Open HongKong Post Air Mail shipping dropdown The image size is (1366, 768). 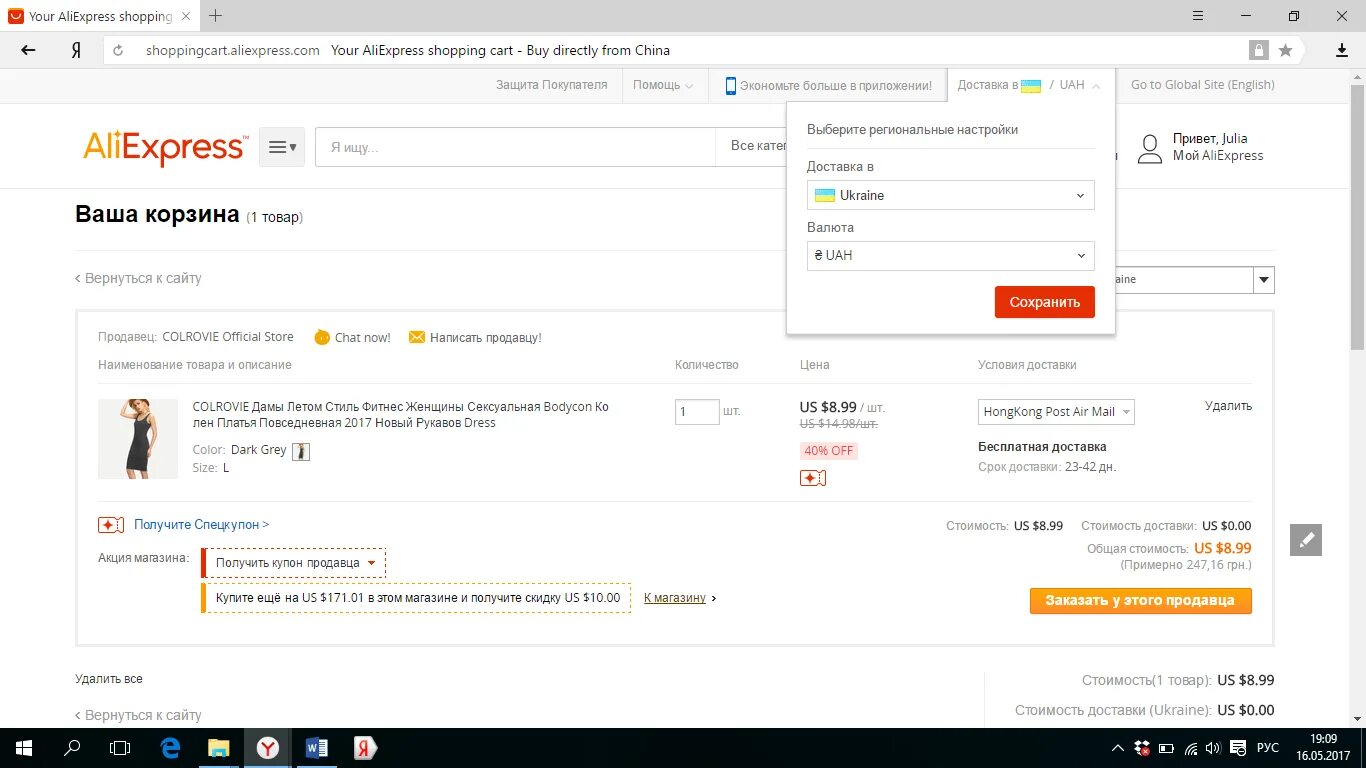coord(1056,411)
